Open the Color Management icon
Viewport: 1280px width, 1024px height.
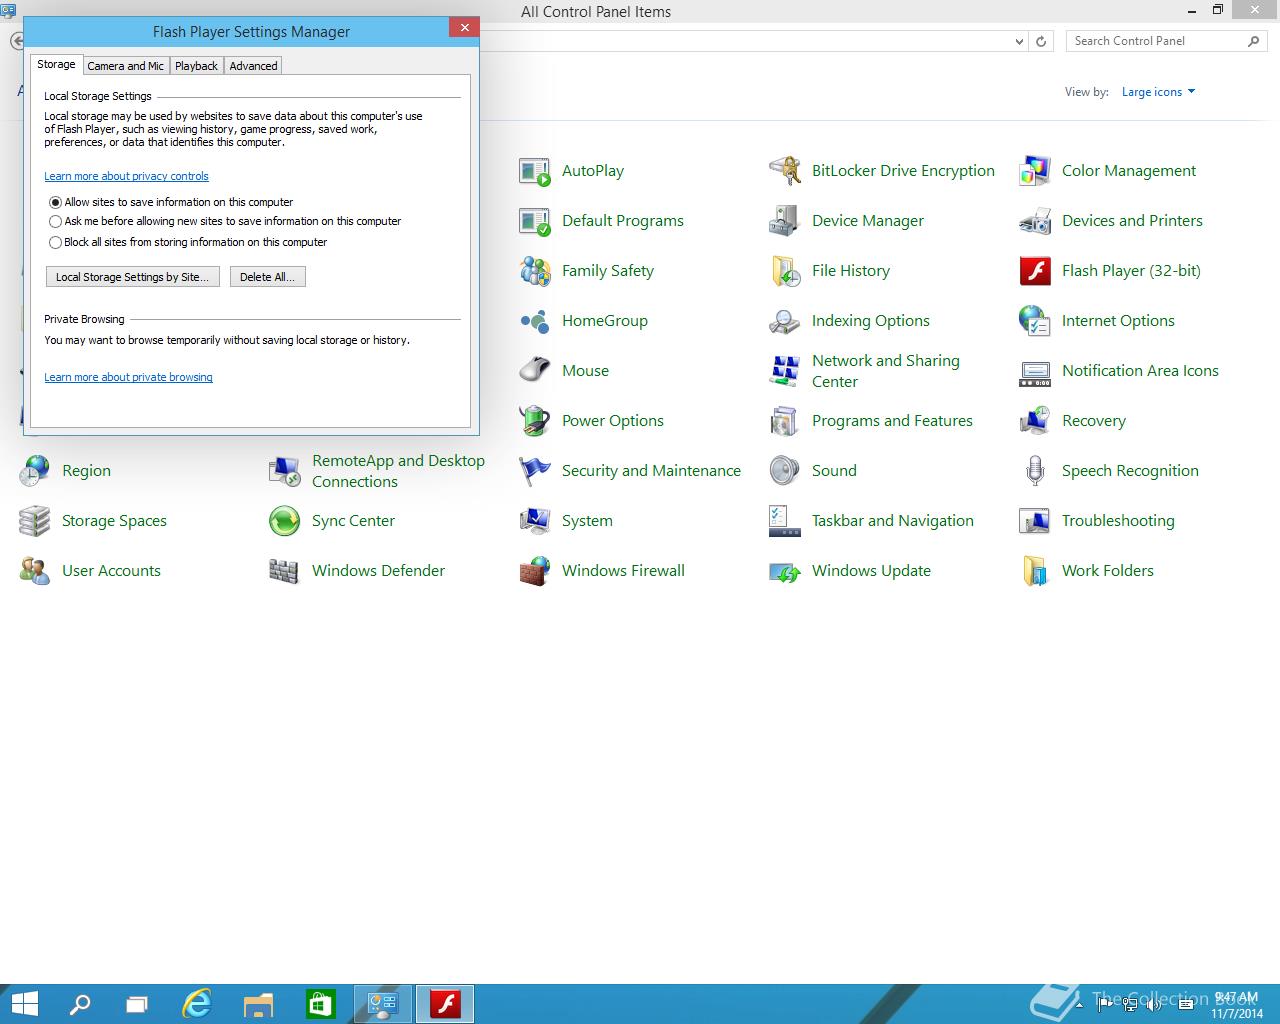pyautogui.click(x=1035, y=171)
